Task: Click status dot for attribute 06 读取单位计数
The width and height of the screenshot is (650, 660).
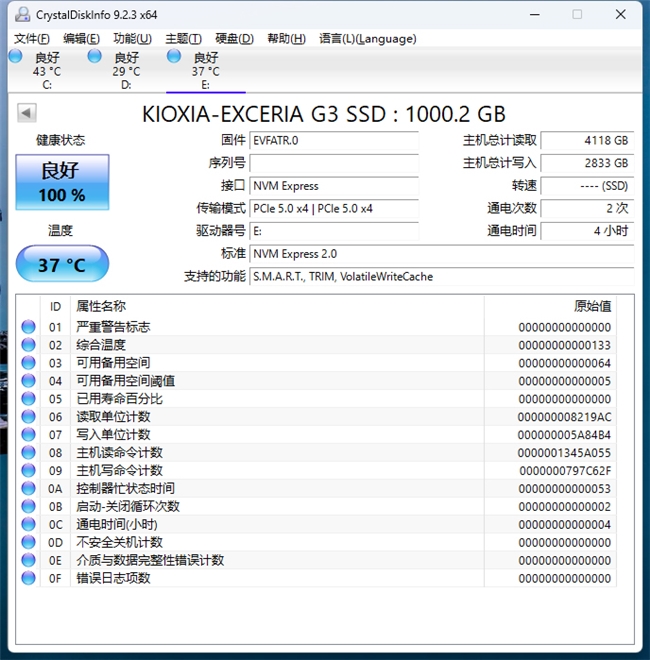Action: pos(28,417)
